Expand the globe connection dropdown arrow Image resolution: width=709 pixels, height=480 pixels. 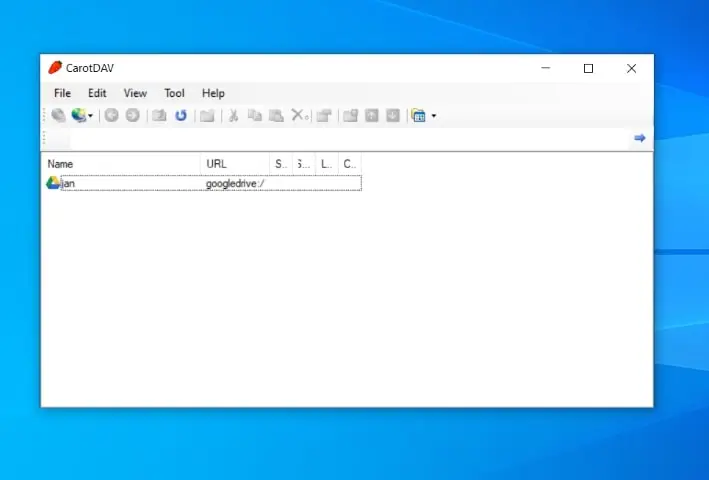pos(91,116)
